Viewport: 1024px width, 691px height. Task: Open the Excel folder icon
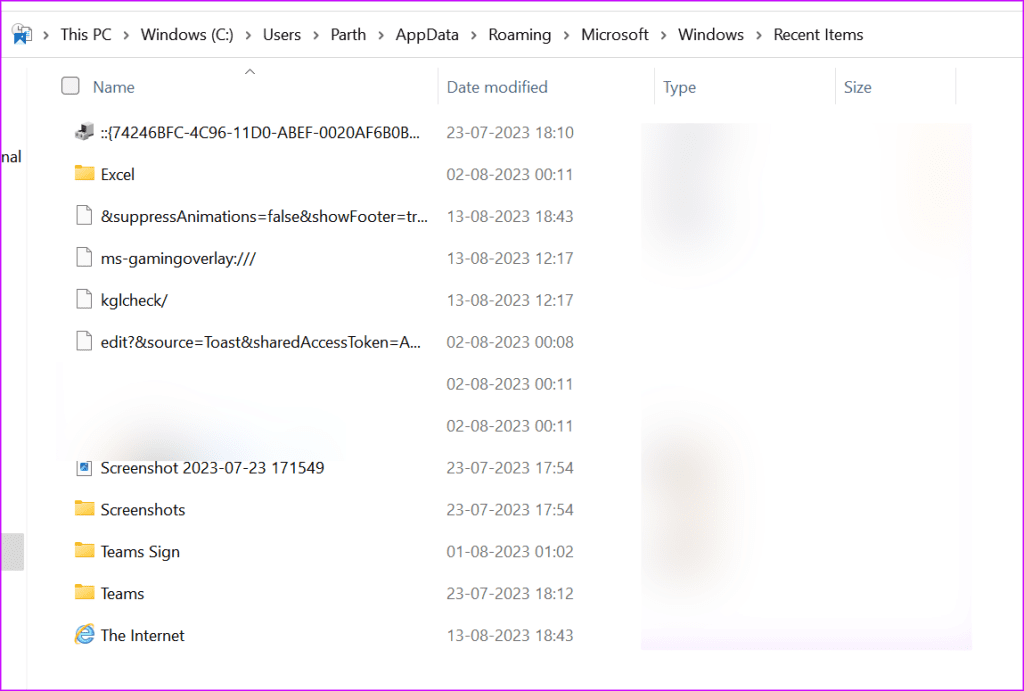[x=84, y=174]
